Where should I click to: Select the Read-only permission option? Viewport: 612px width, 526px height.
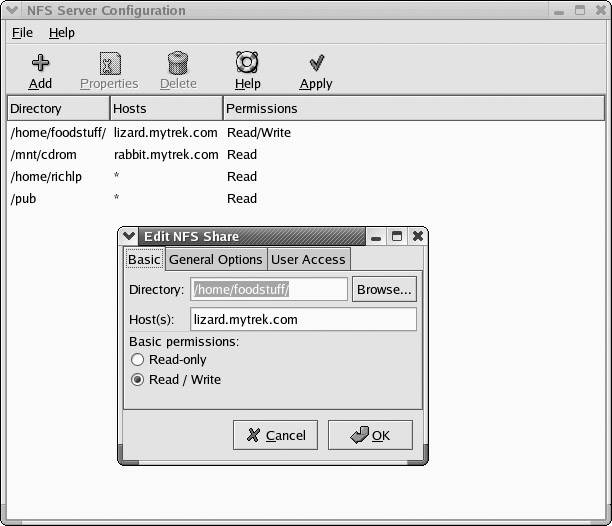[x=138, y=359]
